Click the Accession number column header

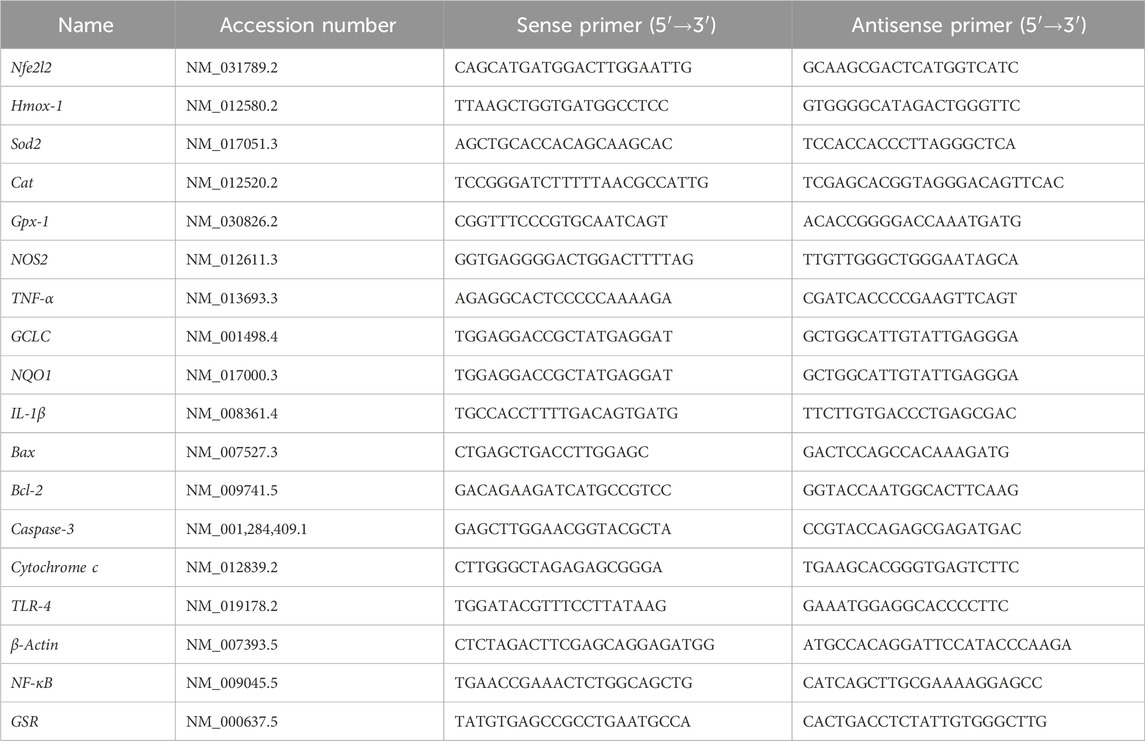308,25
